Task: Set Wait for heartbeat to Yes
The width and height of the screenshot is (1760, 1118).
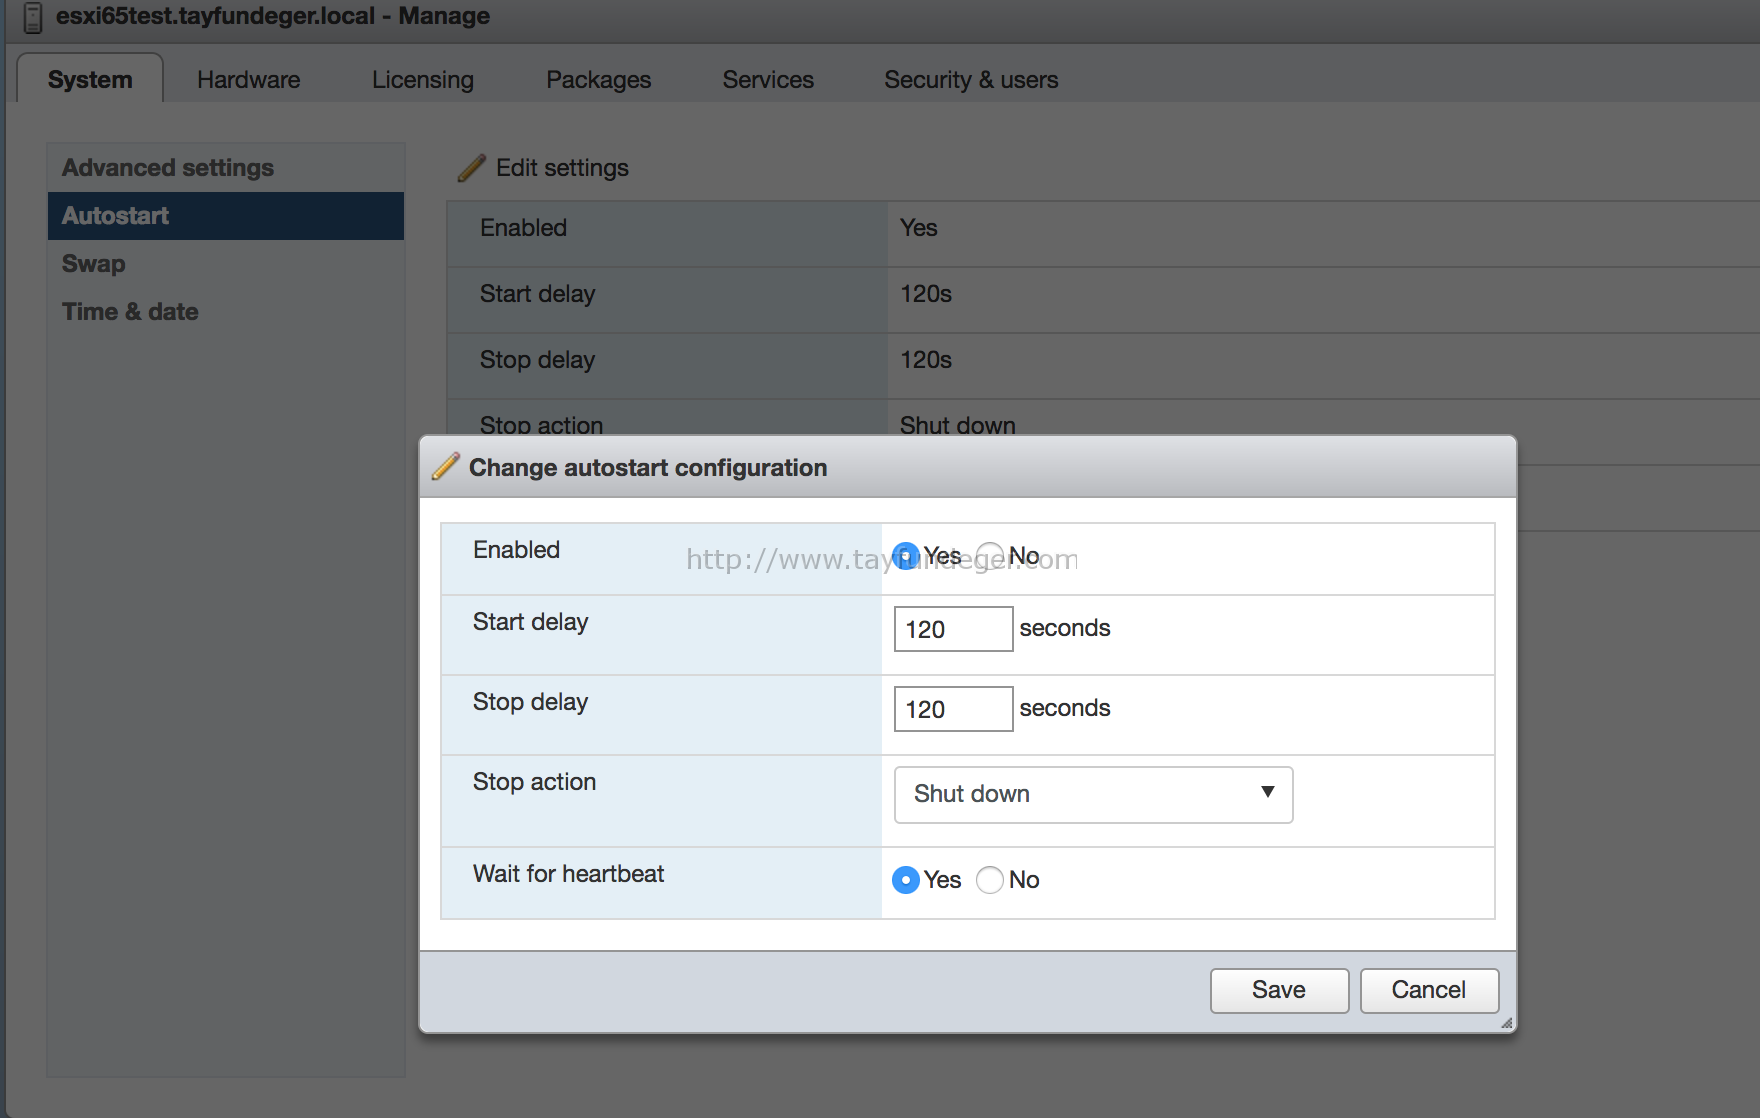Action: (x=906, y=880)
